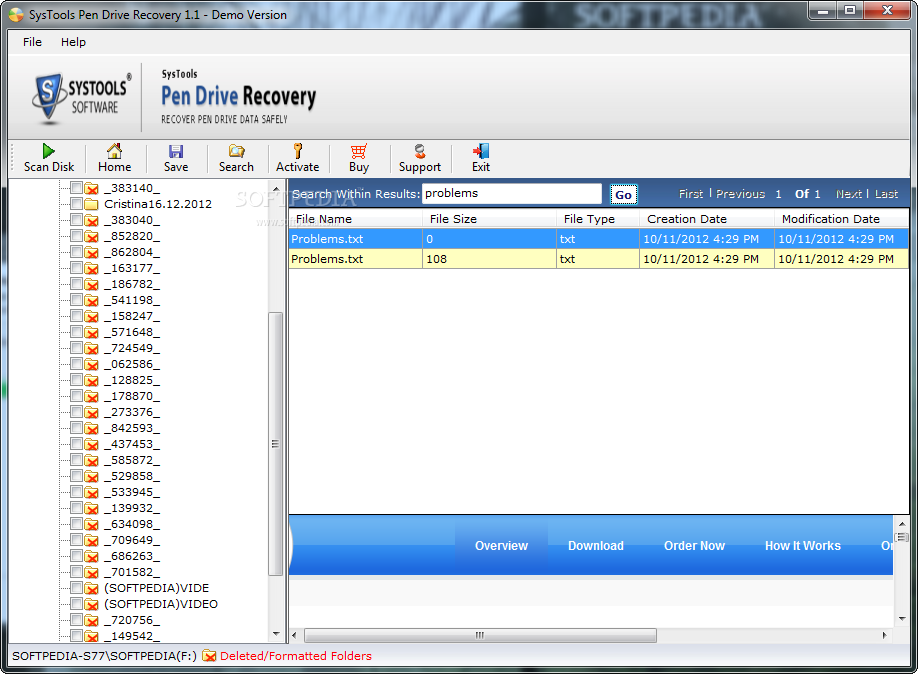
Task: Sort results by File Name column
Action: click(355, 219)
